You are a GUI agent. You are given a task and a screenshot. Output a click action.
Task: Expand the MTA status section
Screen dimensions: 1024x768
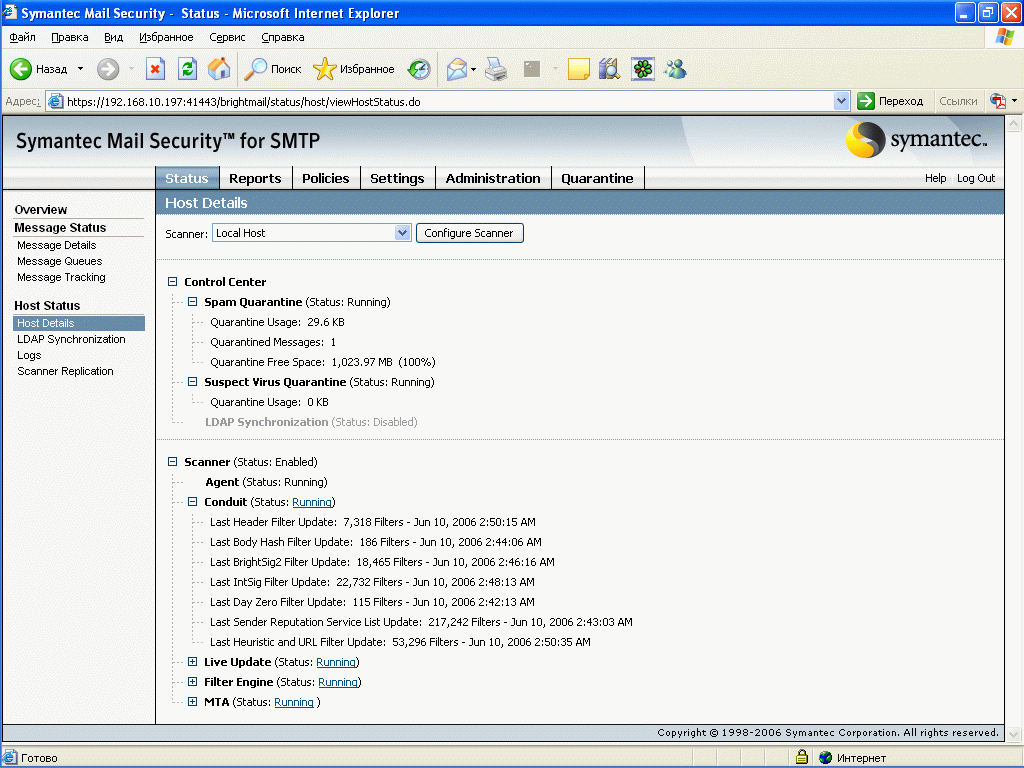(193, 702)
